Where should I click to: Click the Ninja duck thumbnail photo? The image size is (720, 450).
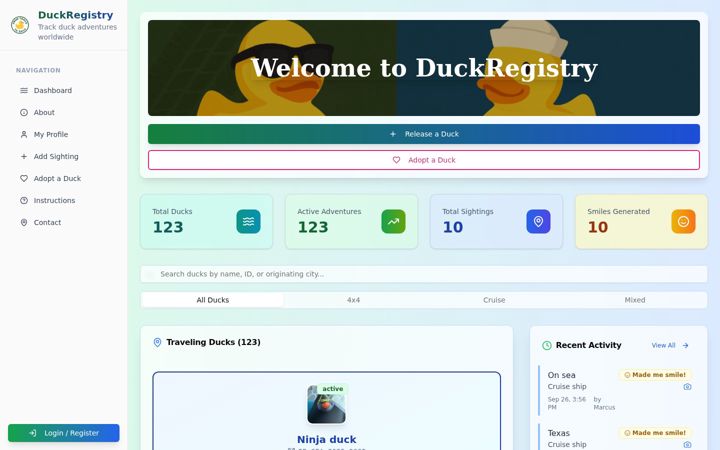(x=326, y=404)
